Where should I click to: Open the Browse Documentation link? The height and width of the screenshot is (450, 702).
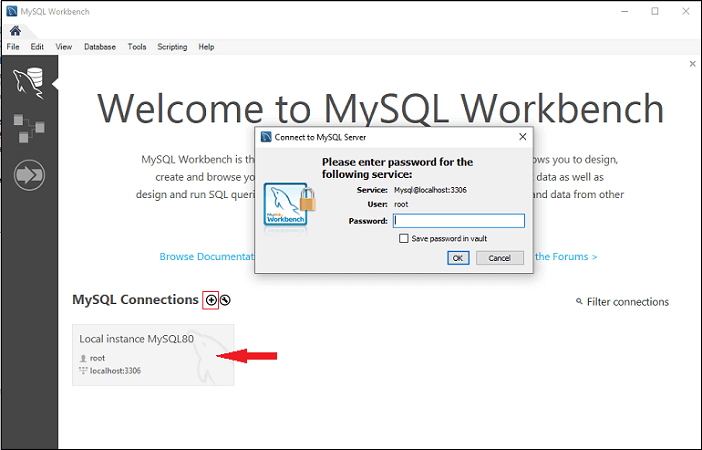coord(206,257)
